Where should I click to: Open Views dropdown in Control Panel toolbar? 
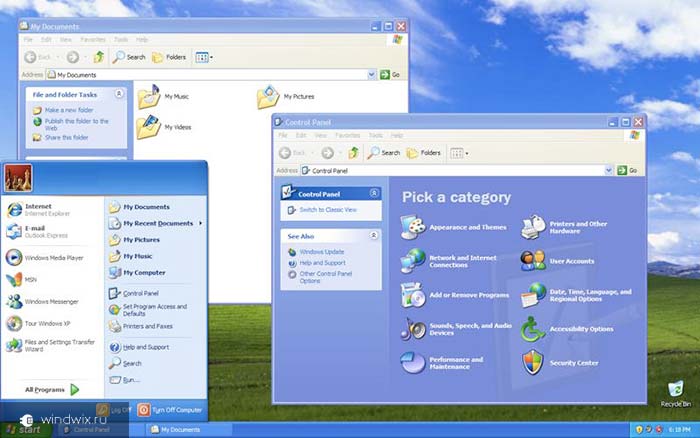click(459, 153)
